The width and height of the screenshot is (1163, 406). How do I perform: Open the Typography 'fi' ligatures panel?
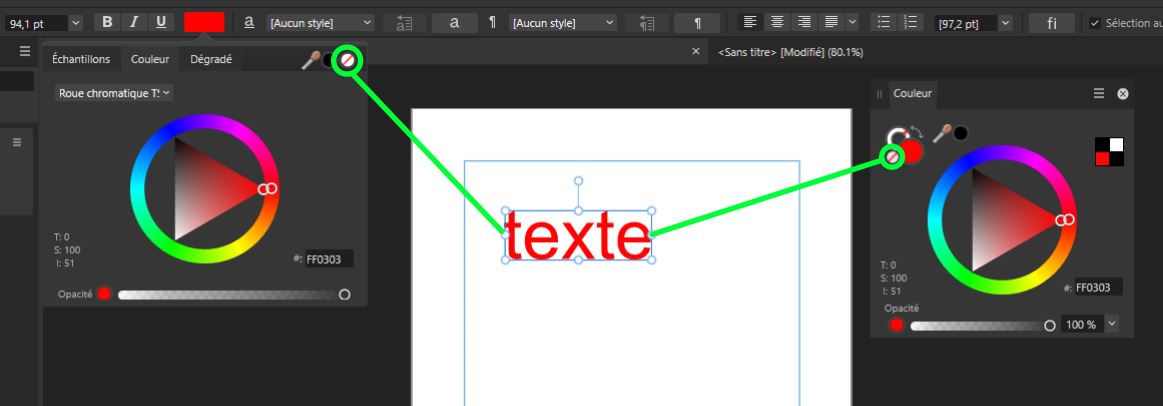click(1052, 23)
